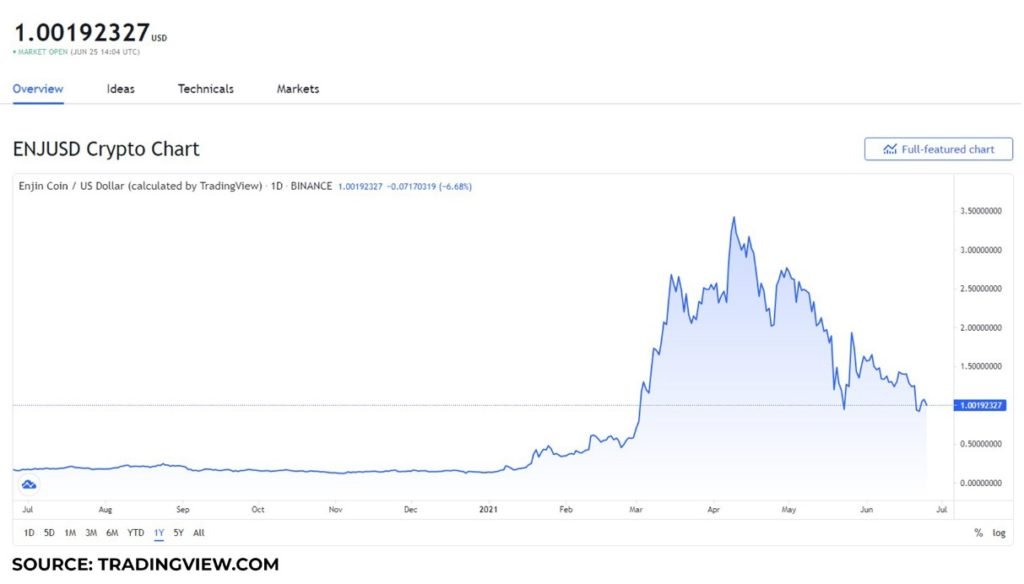The image size is (1024, 584).
Task: Click the TradingView logo icon on chart
Action: [29, 485]
